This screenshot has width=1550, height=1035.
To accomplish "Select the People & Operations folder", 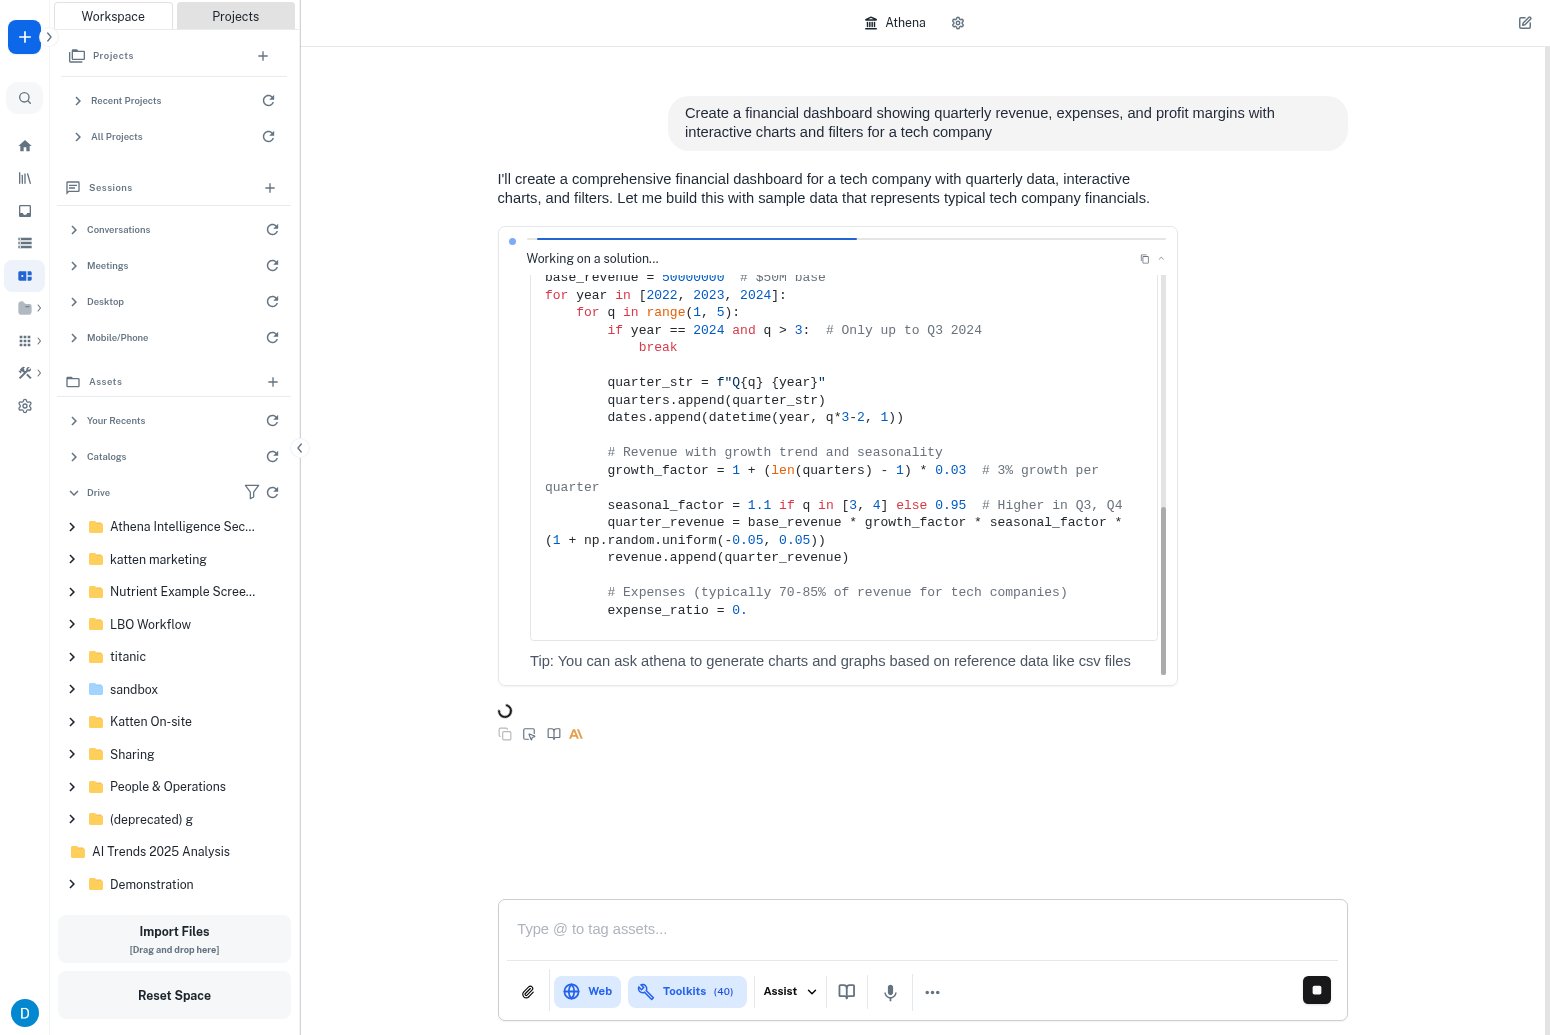I will 168,787.
